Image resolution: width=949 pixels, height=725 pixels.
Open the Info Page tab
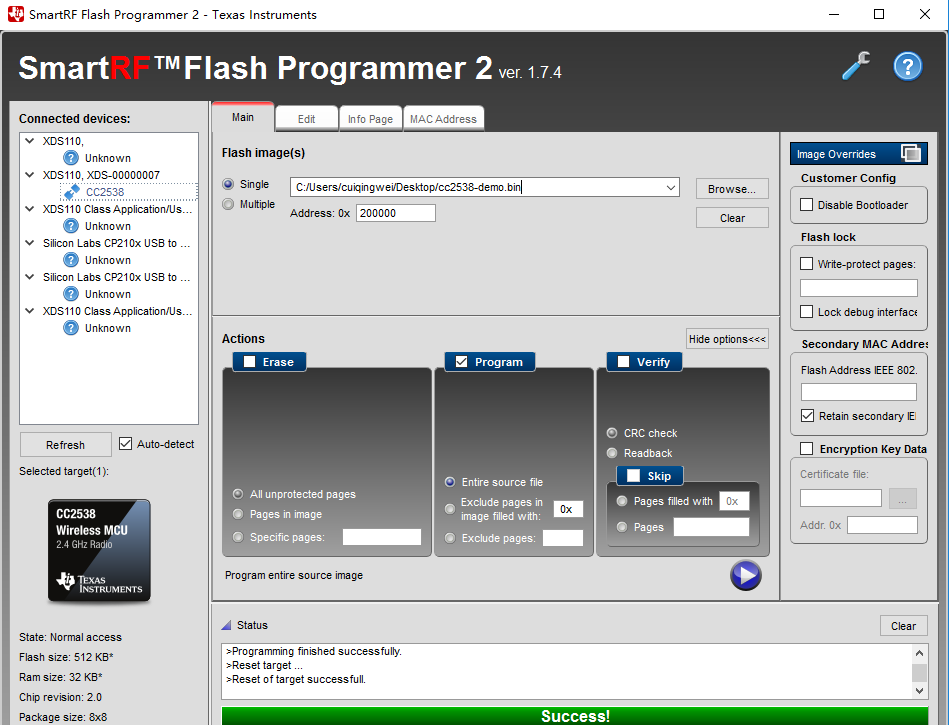click(x=370, y=119)
